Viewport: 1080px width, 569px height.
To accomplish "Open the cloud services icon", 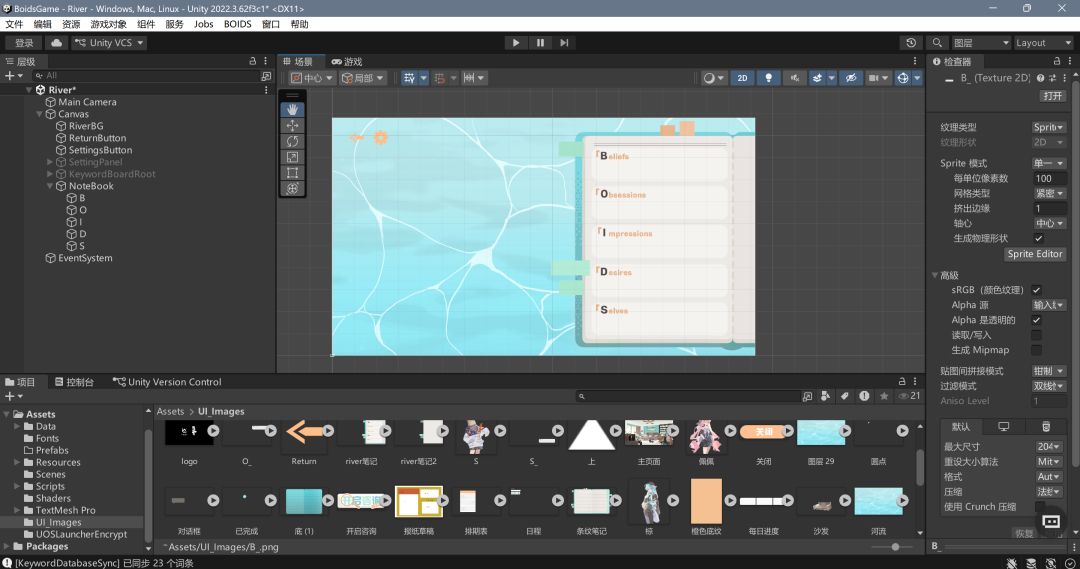I will tap(56, 43).
